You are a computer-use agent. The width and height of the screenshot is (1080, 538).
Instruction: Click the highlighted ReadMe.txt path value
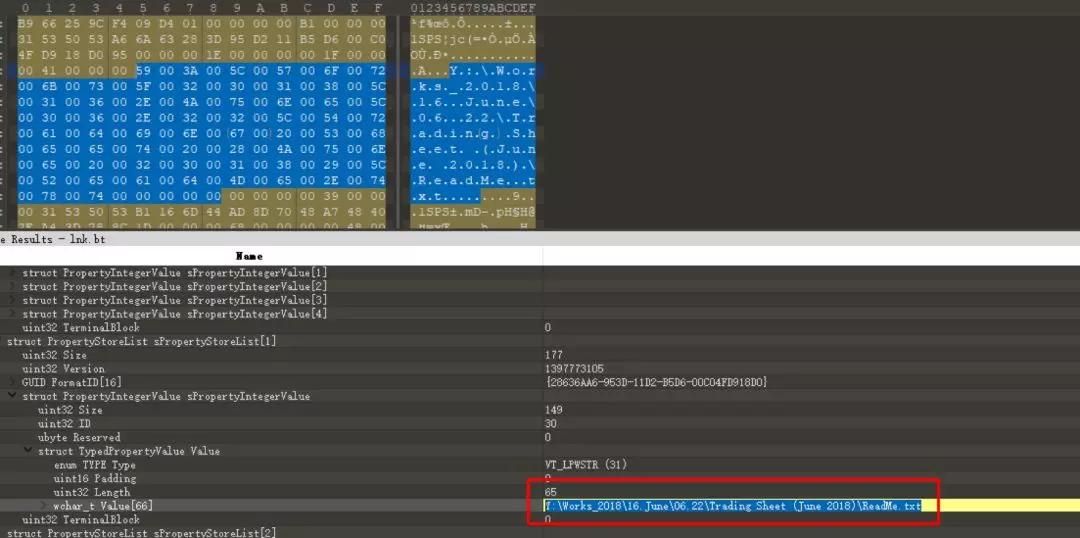point(732,507)
